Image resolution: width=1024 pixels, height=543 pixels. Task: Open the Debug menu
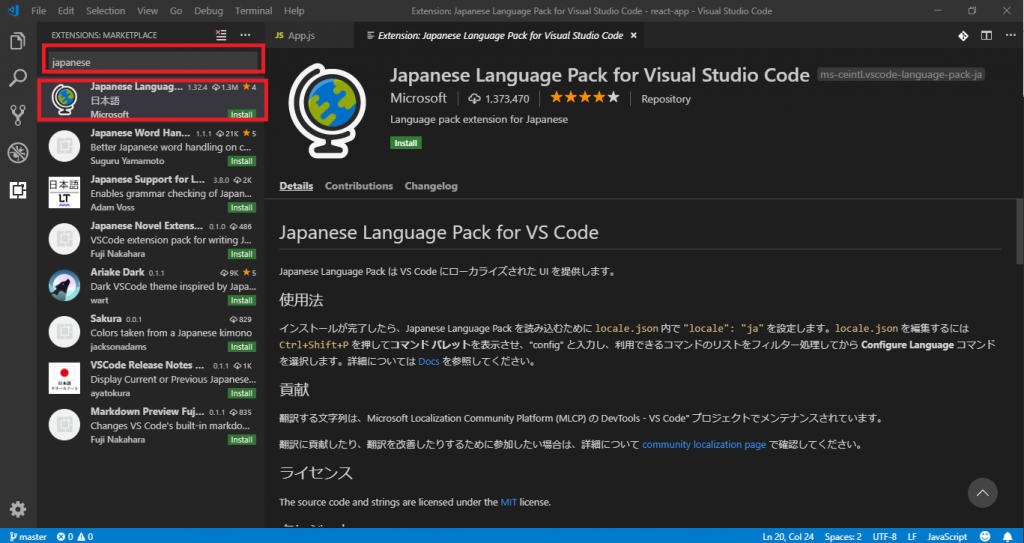[x=208, y=11]
